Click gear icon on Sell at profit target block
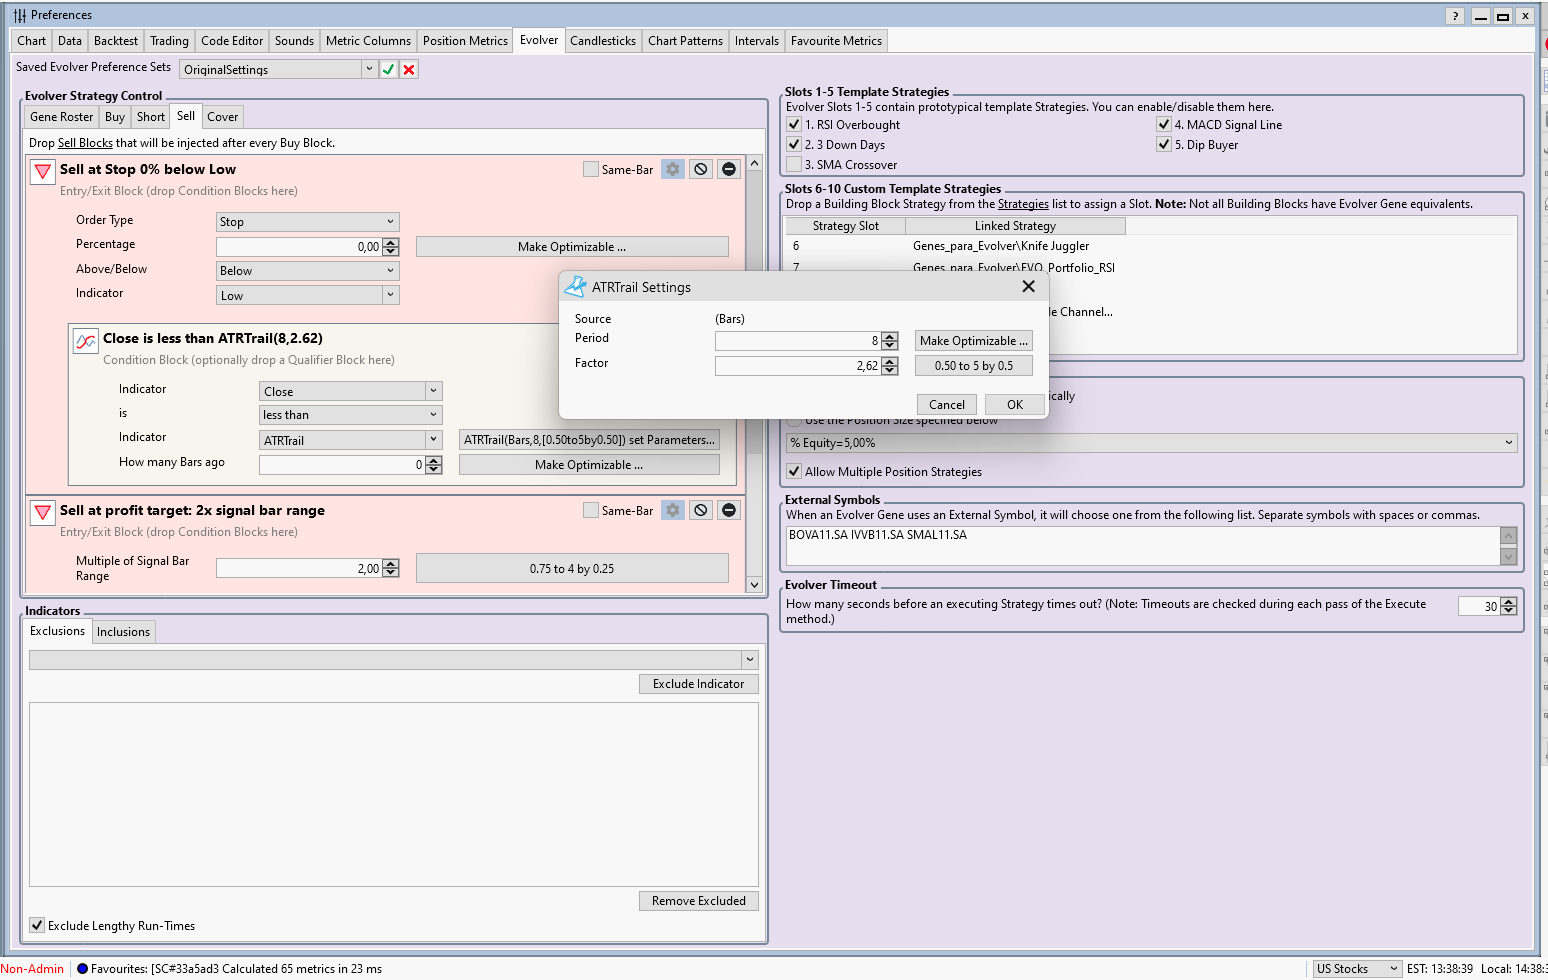The image size is (1548, 980). [x=673, y=510]
